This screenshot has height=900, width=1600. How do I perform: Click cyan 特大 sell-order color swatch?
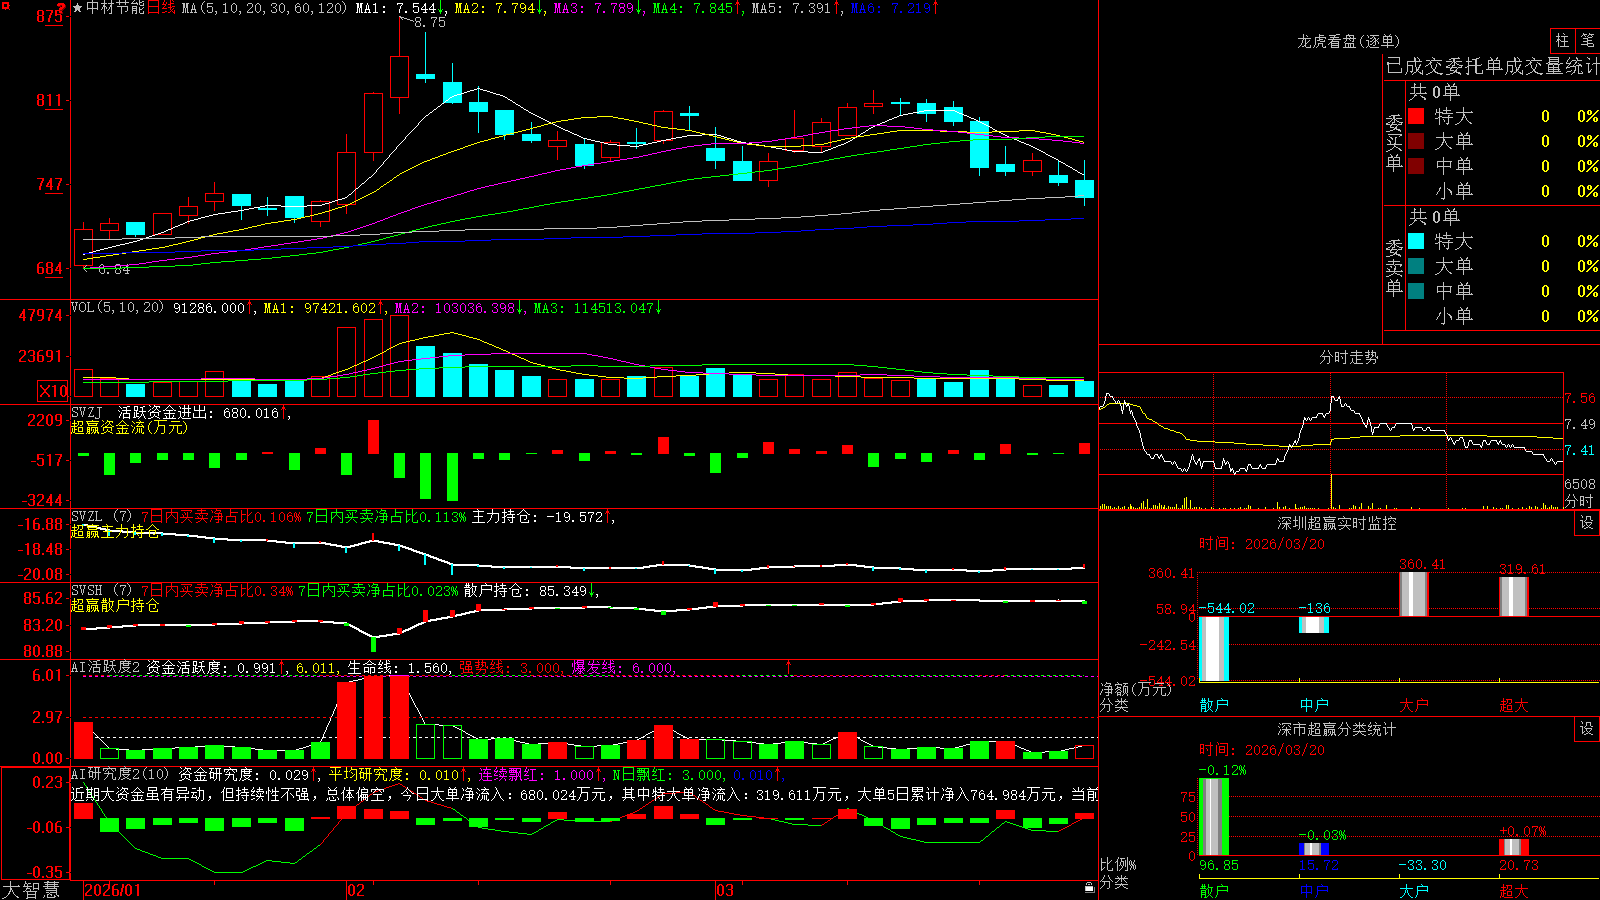point(1416,241)
